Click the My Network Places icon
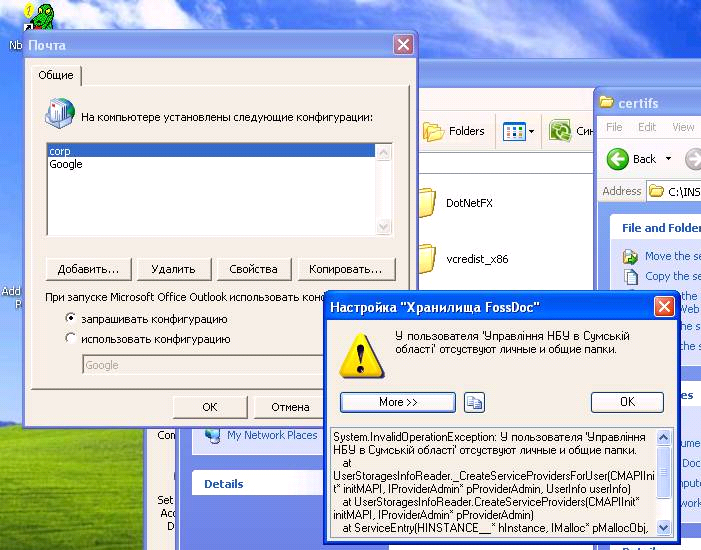The height and width of the screenshot is (550, 701). (x=213, y=436)
